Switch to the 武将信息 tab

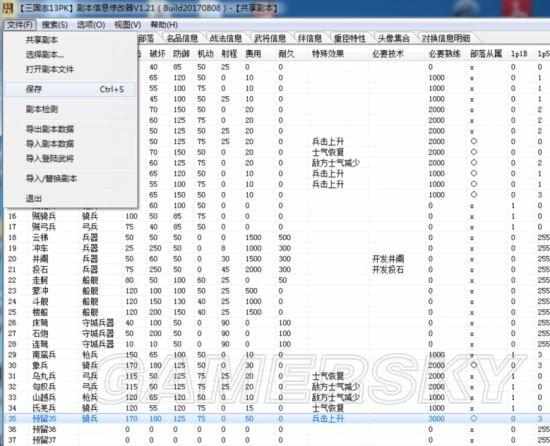pos(270,38)
